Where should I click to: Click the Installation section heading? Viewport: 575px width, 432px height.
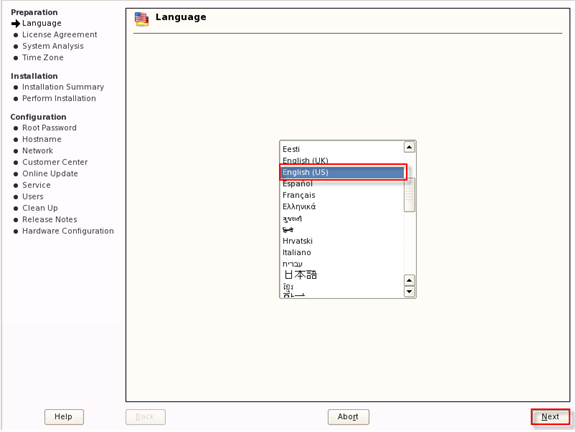[x=34, y=76]
